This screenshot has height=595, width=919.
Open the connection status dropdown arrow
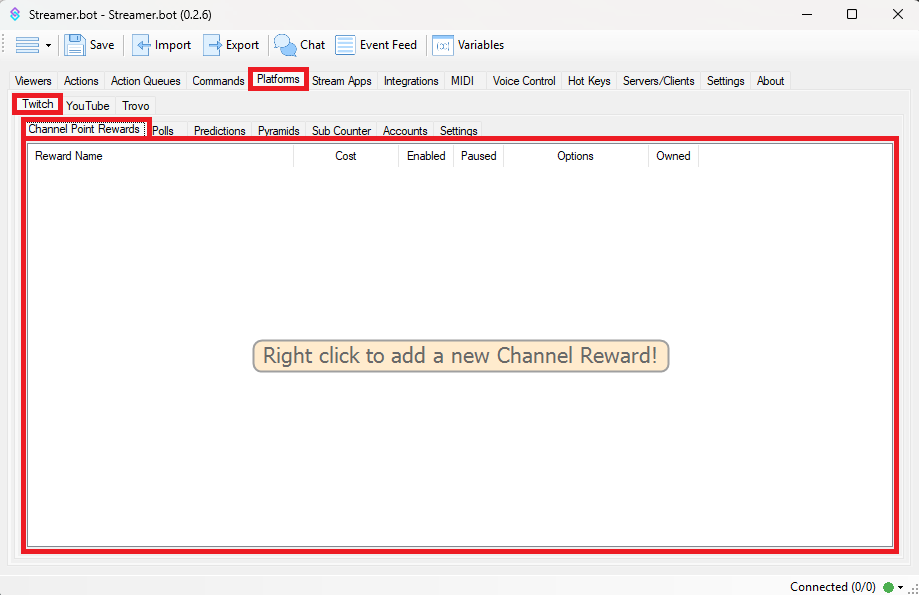[x=901, y=587]
